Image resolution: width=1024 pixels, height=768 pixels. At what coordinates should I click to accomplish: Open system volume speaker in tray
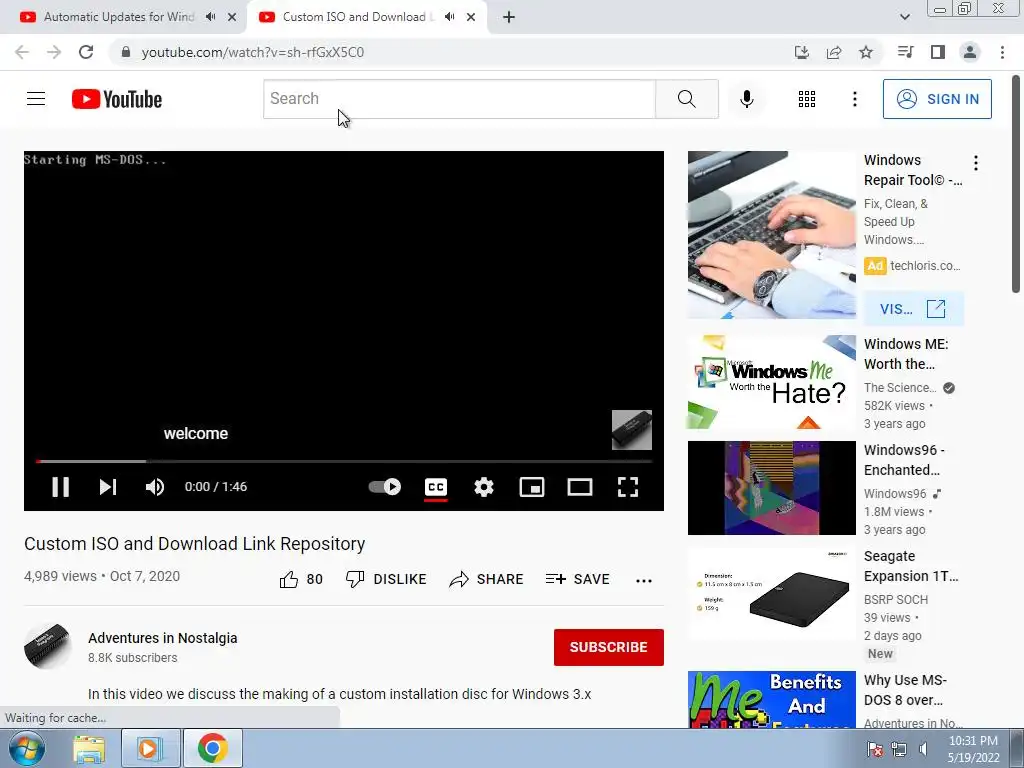[923, 749]
